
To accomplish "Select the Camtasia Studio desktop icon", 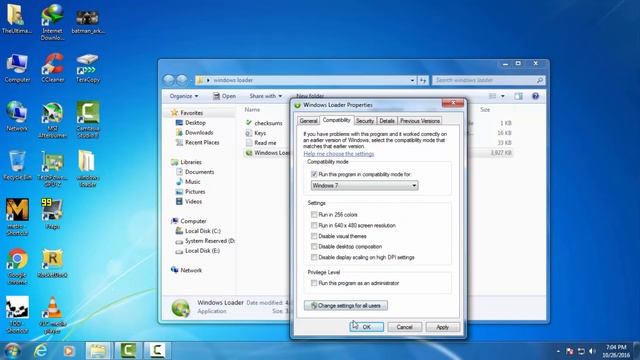I will coord(88,120).
